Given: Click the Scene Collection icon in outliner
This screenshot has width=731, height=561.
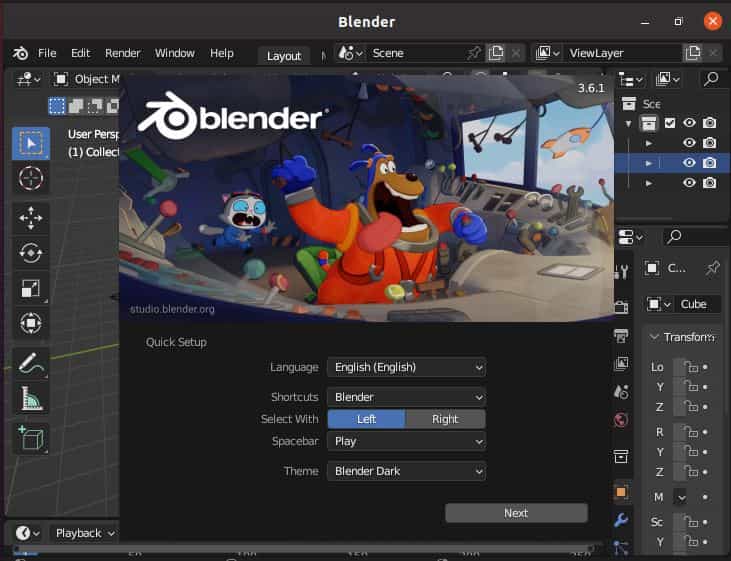Looking at the screenshot, I should coord(629,104).
